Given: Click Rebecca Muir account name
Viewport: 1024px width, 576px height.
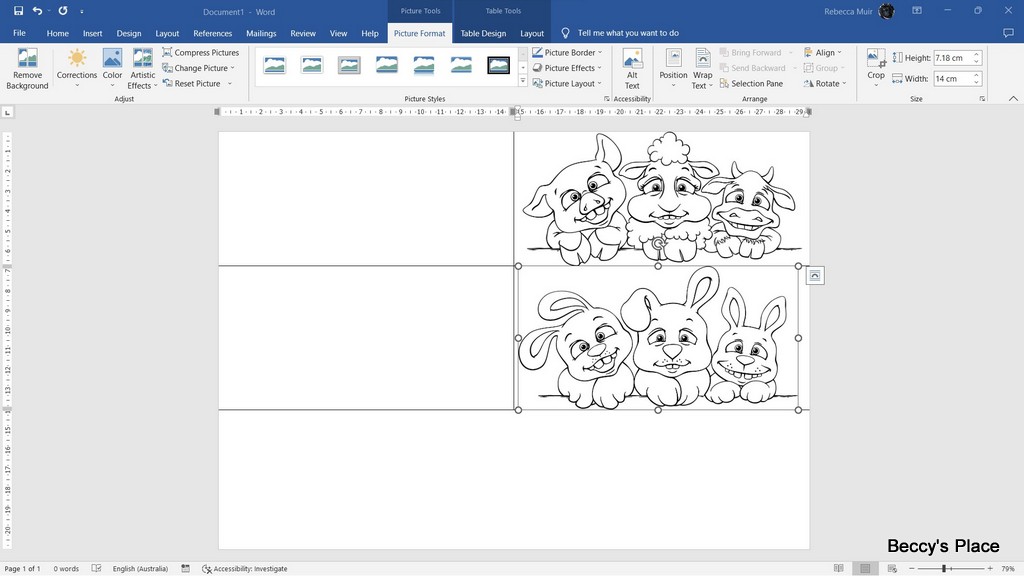Looking at the screenshot, I should tap(848, 12).
